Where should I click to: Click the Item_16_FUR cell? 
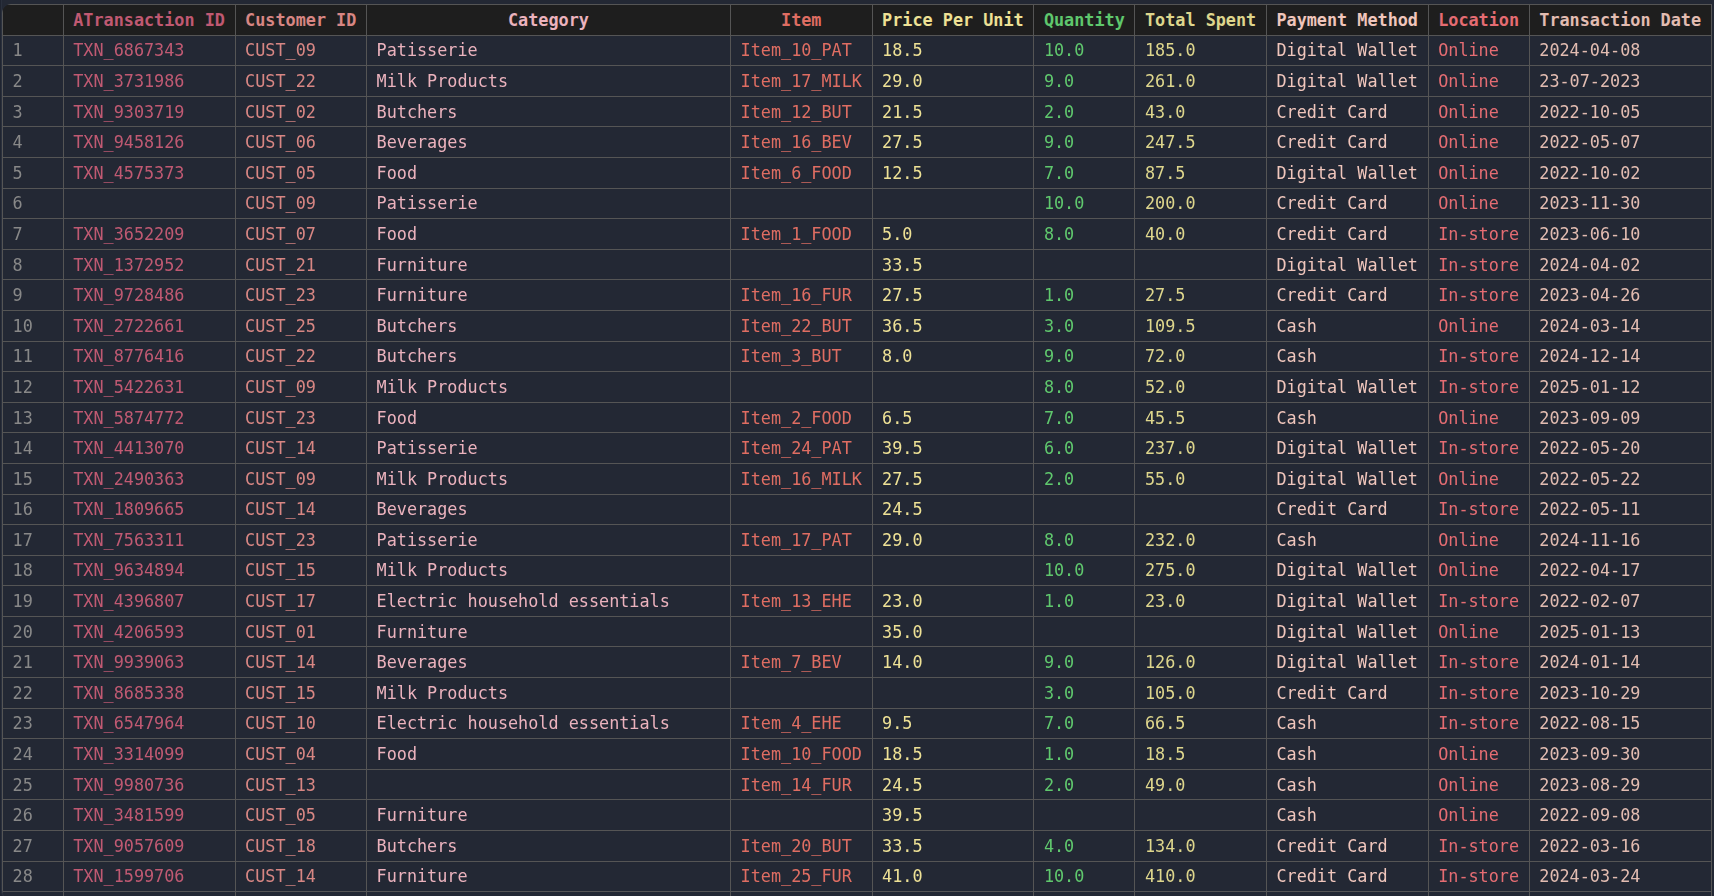801,295
